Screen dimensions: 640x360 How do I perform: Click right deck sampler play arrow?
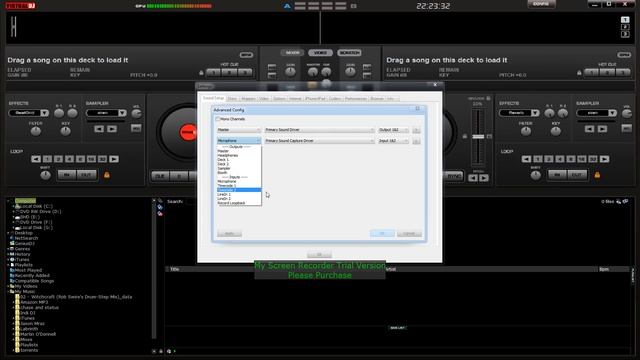pos(602,129)
